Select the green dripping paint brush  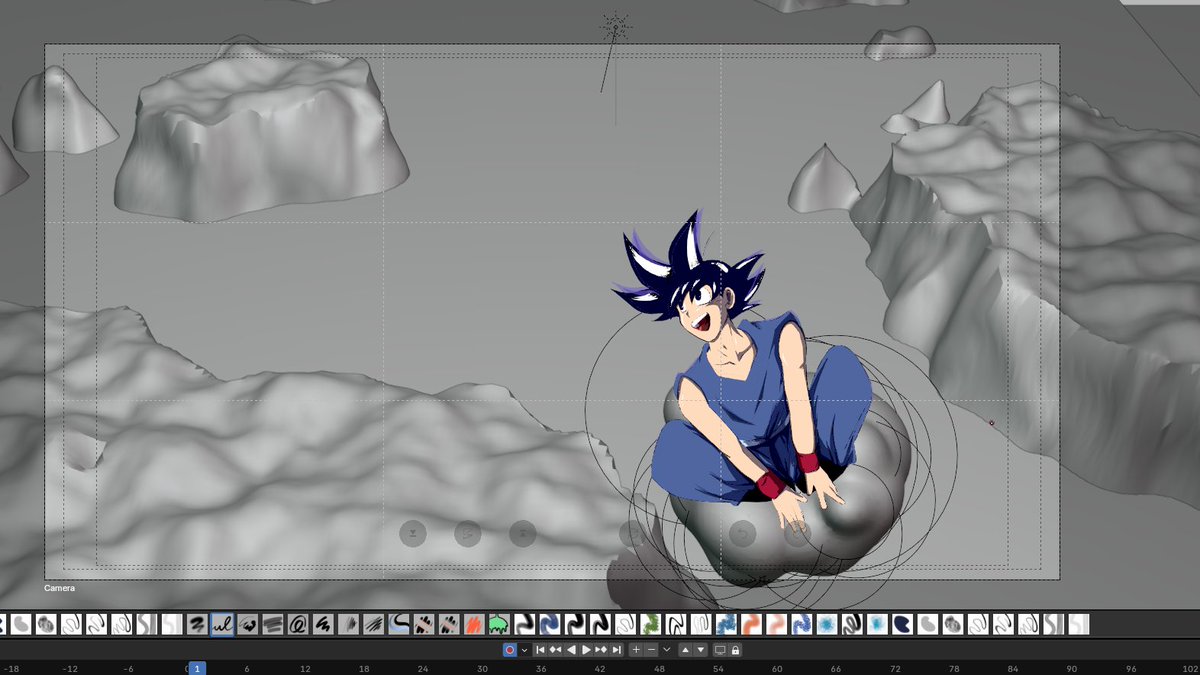498,625
